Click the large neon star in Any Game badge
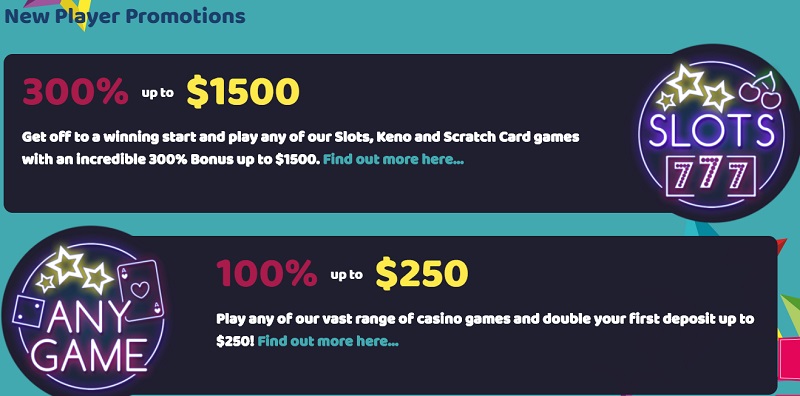The width and height of the screenshot is (800, 396). pyautogui.click(x=65, y=264)
